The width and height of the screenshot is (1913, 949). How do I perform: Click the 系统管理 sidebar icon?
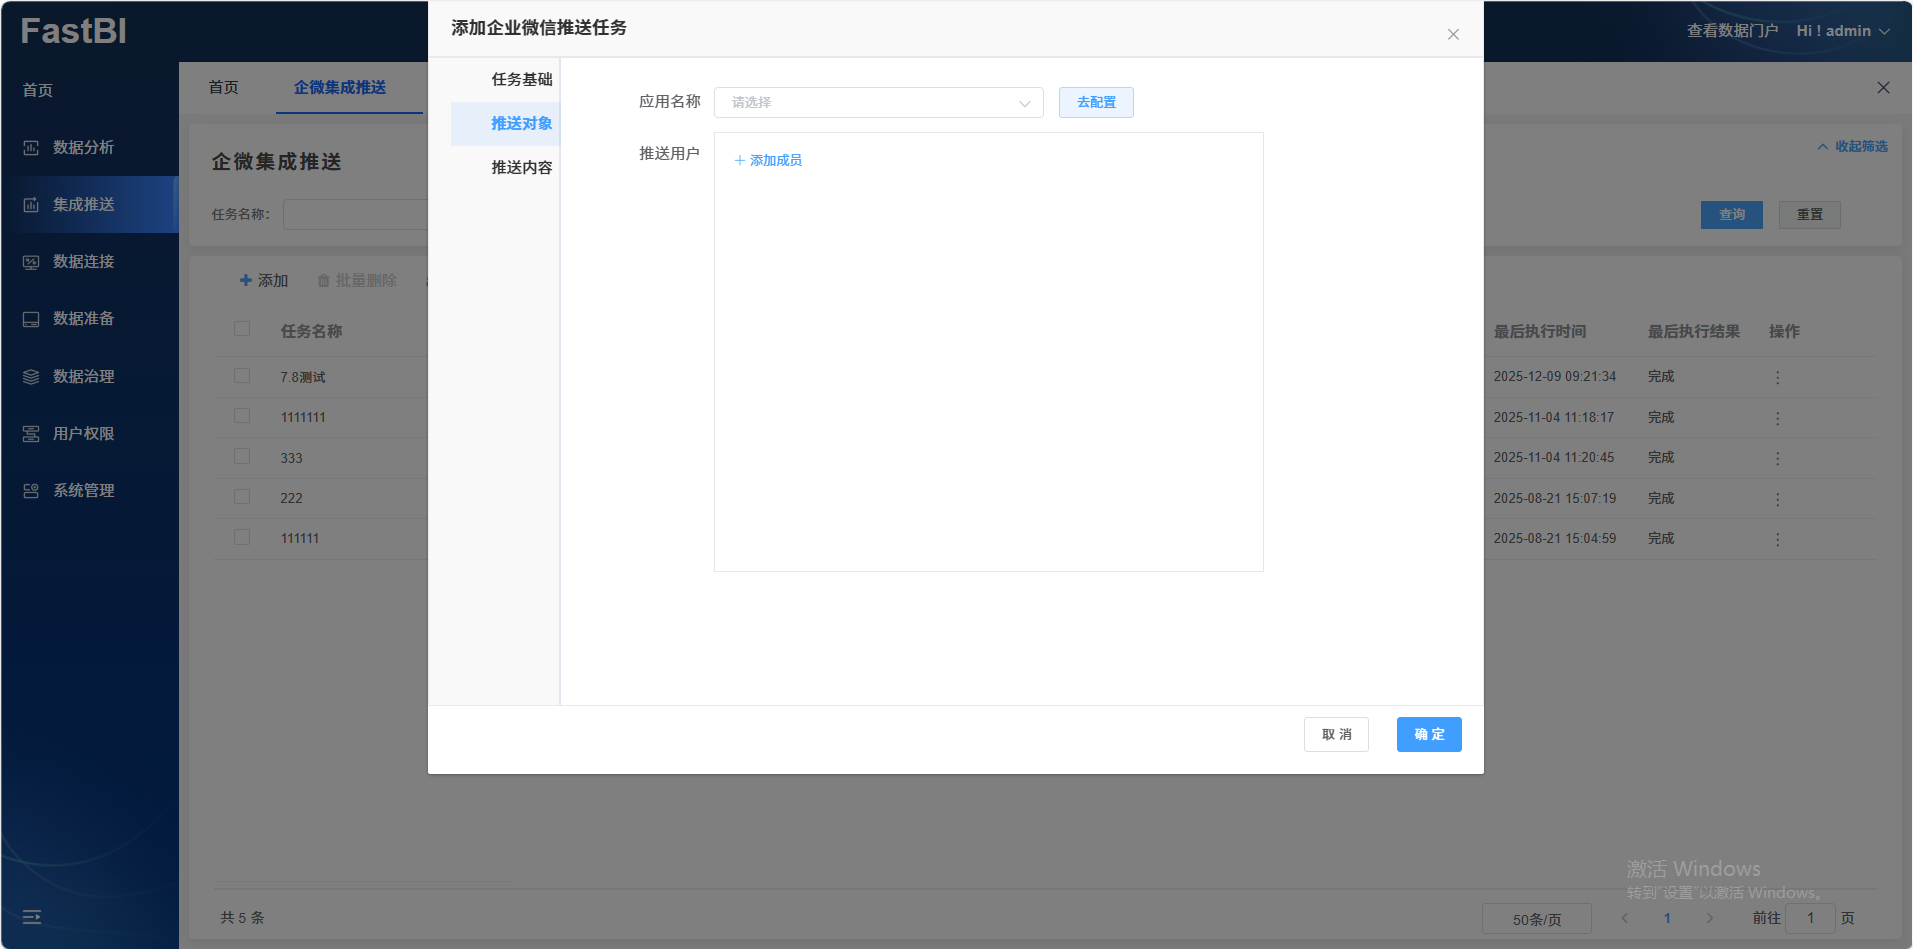coord(31,491)
